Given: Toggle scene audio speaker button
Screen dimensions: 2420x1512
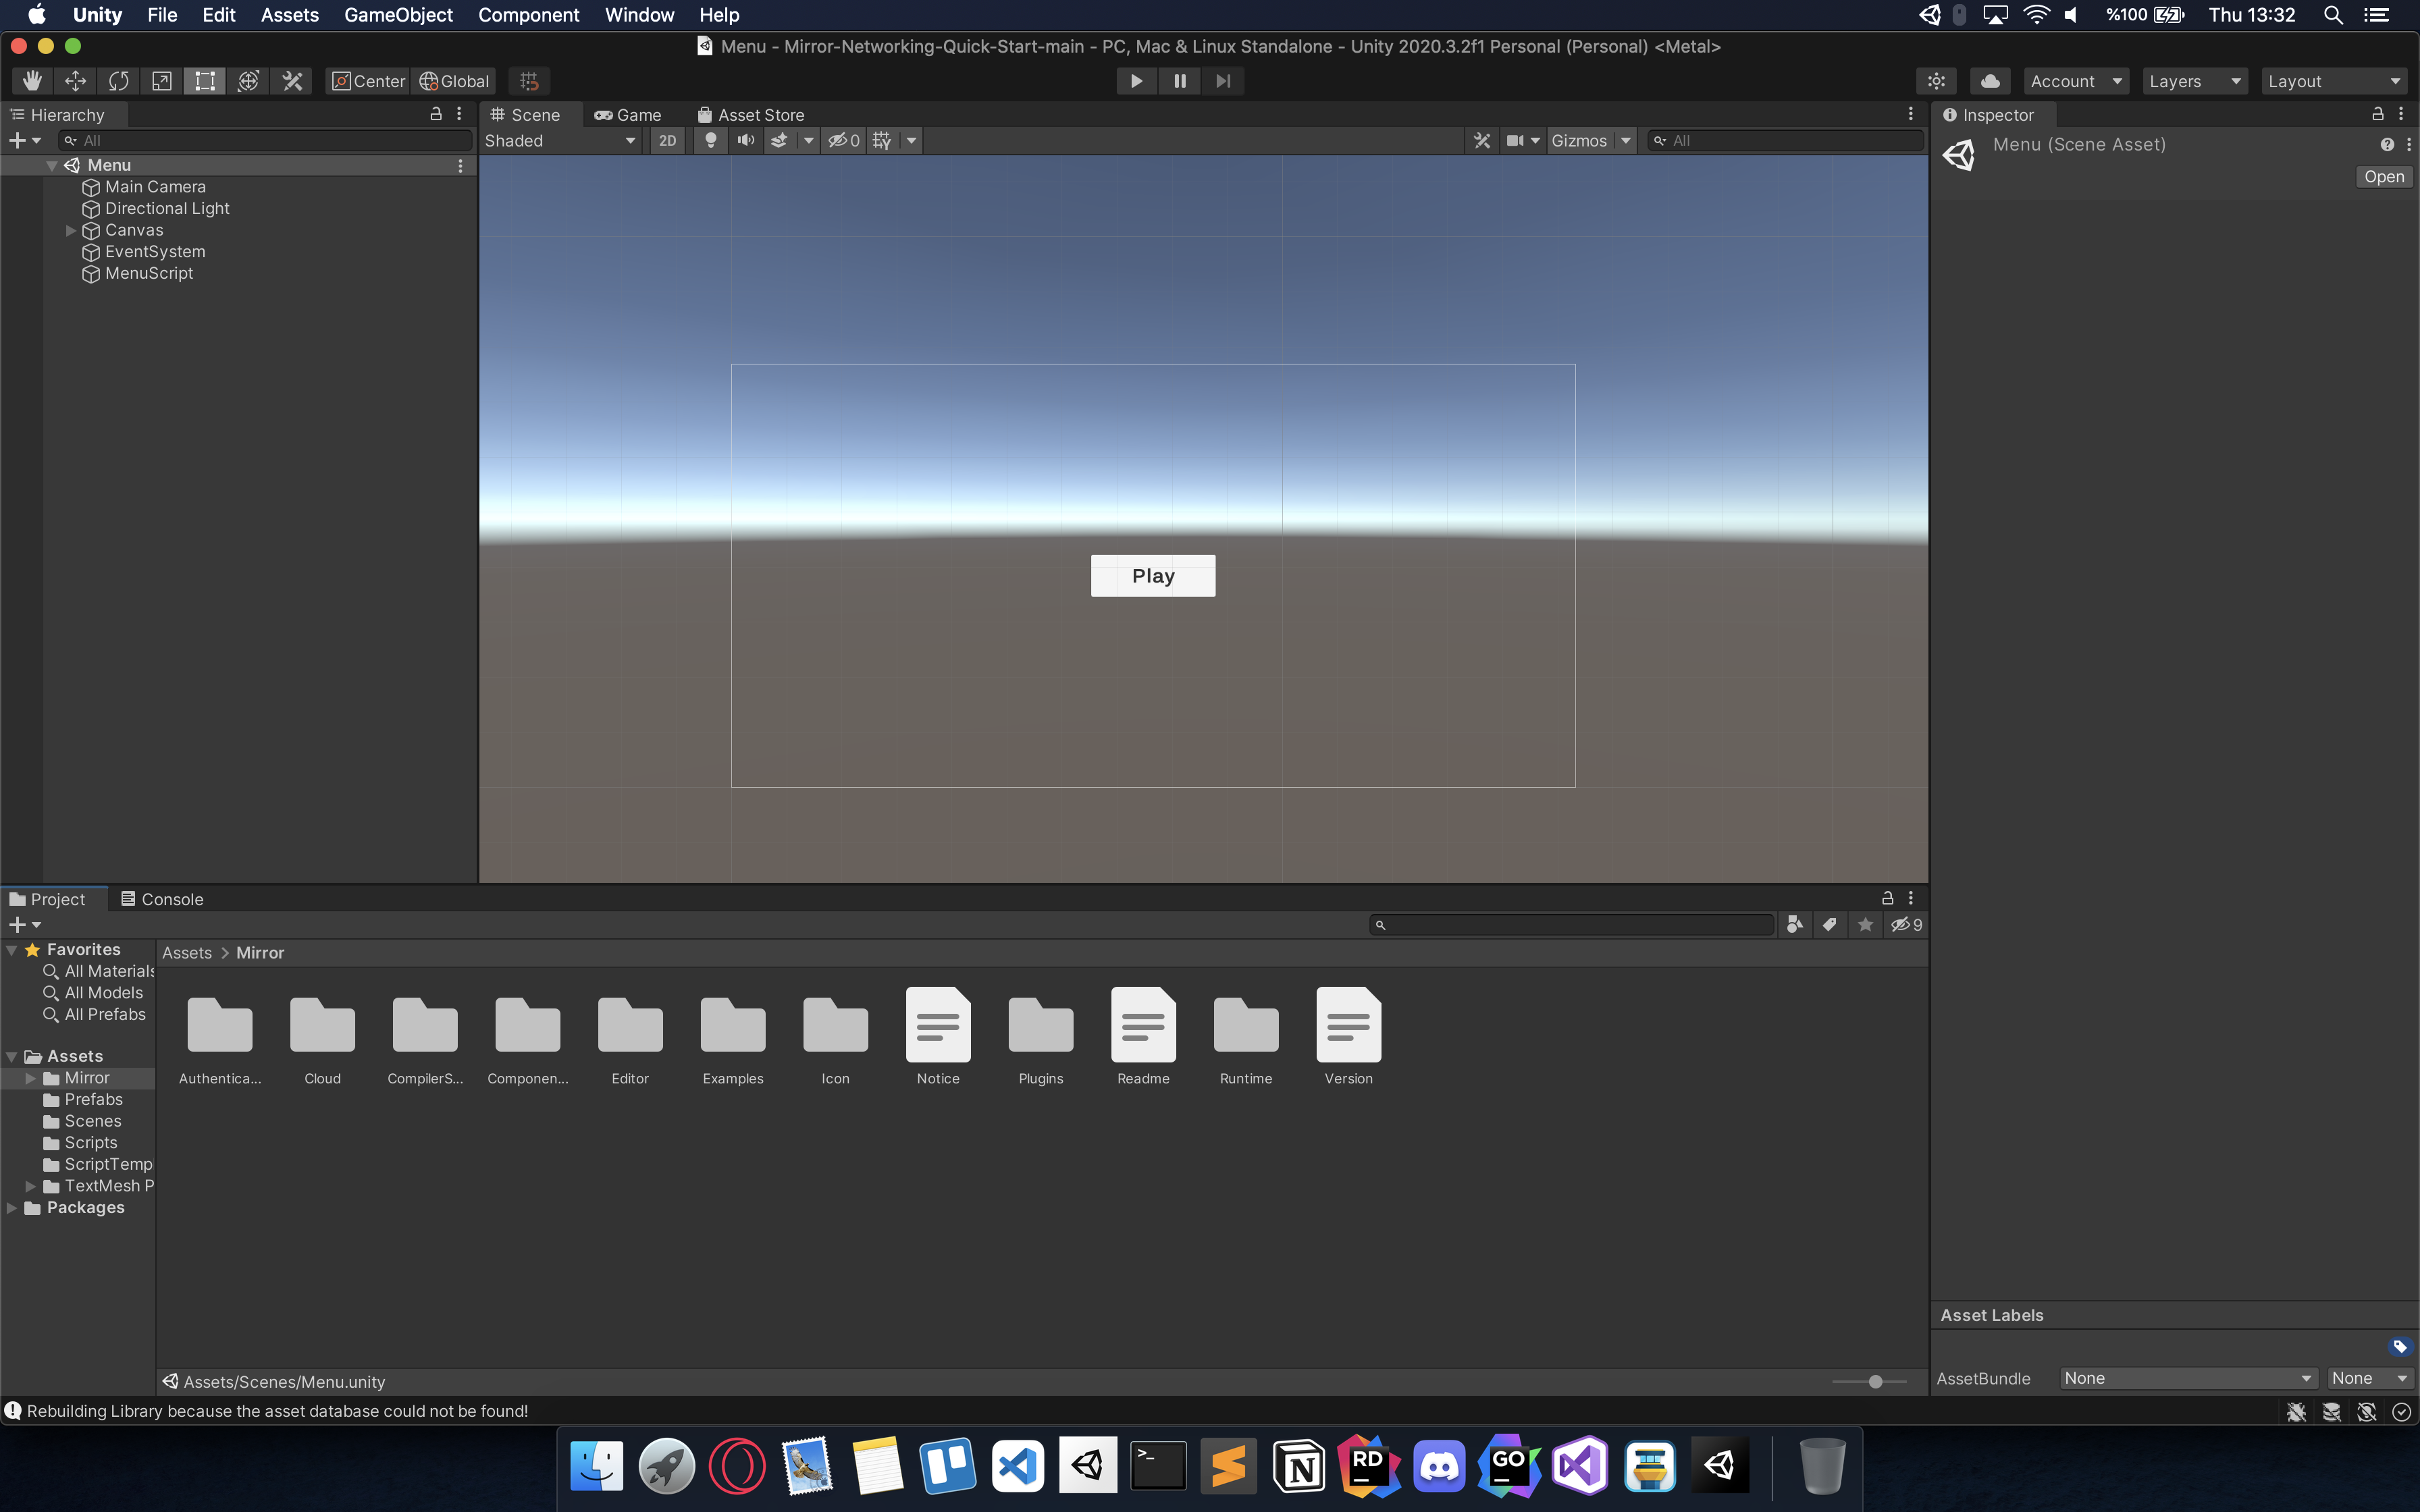Looking at the screenshot, I should (745, 141).
